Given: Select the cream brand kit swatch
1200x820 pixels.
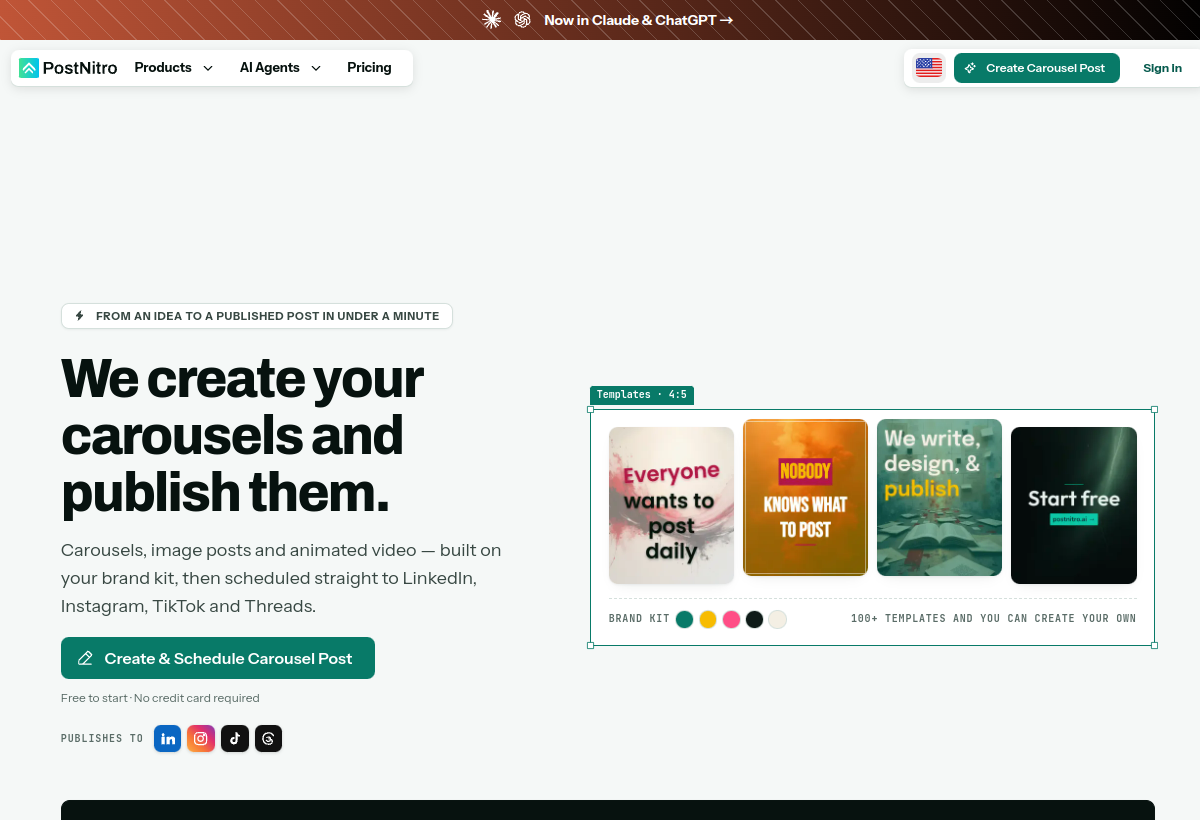Looking at the screenshot, I should 778,619.
